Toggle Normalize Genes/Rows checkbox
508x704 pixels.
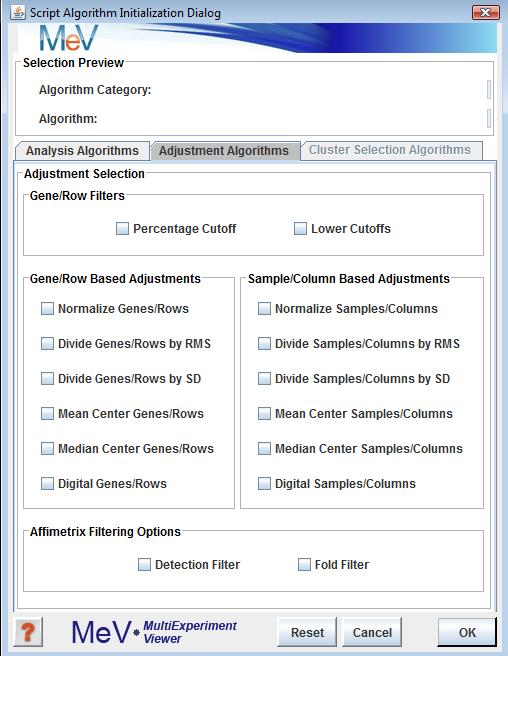[47, 308]
